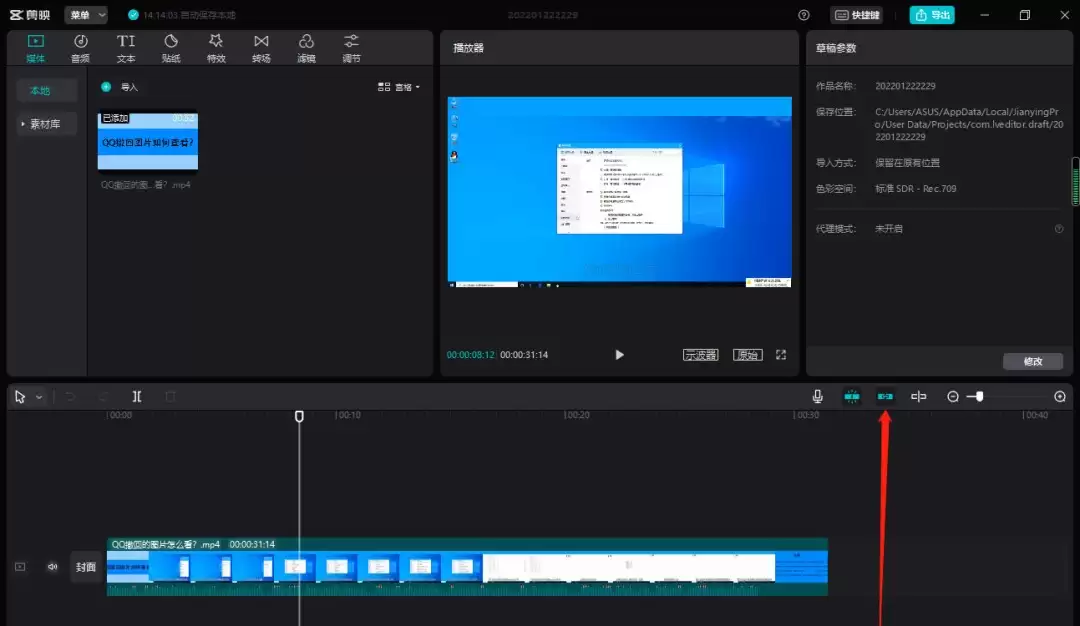Open the 菜单 dropdown menu

86,15
